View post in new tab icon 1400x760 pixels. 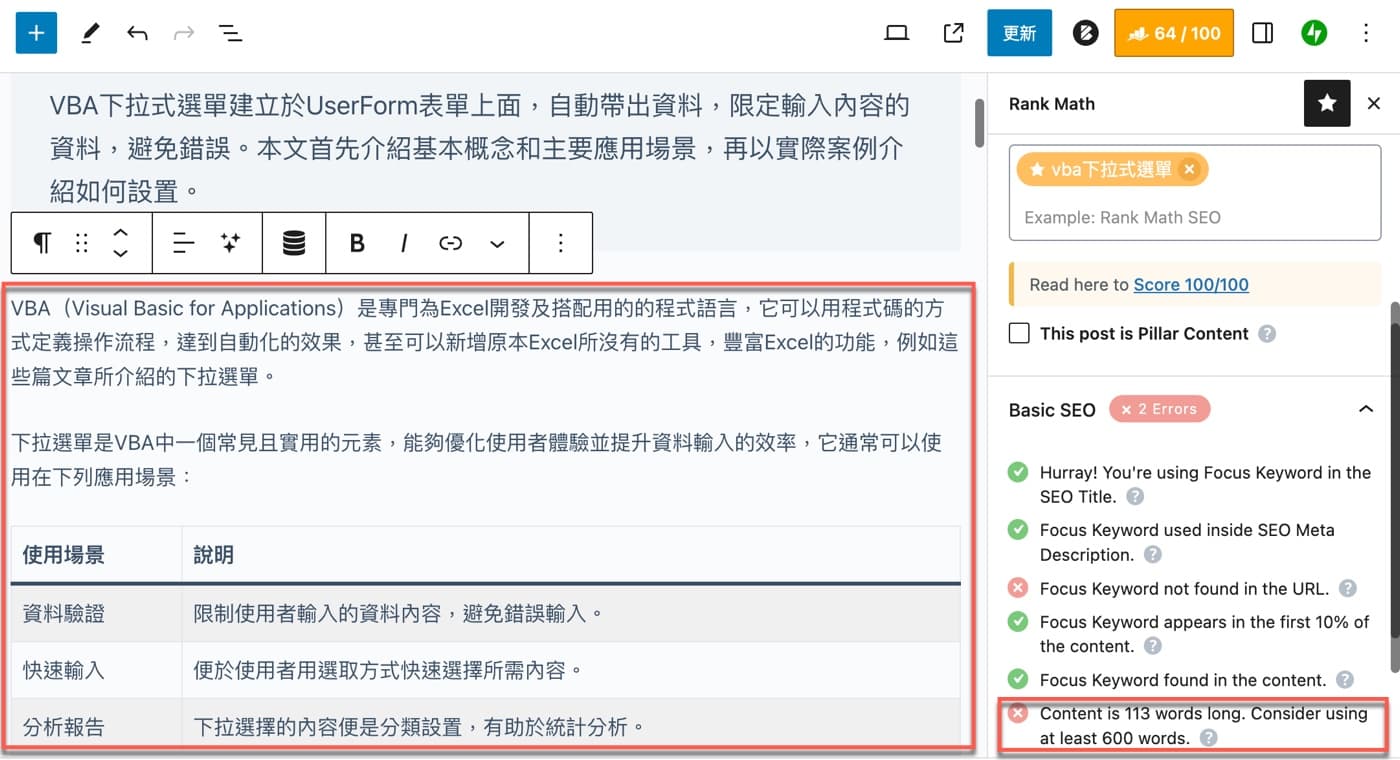click(953, 33)
